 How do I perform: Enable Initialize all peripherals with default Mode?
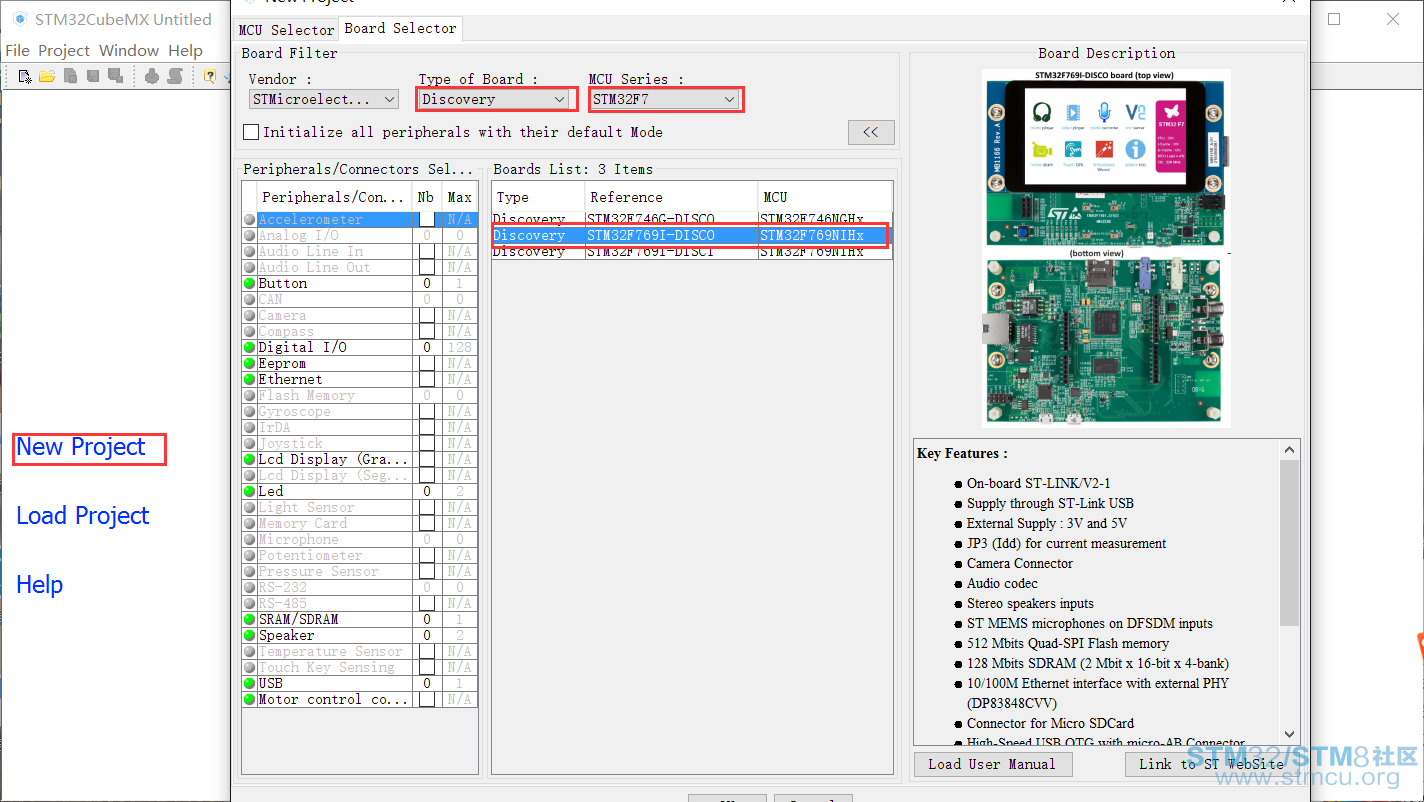(x=251, y=132)
